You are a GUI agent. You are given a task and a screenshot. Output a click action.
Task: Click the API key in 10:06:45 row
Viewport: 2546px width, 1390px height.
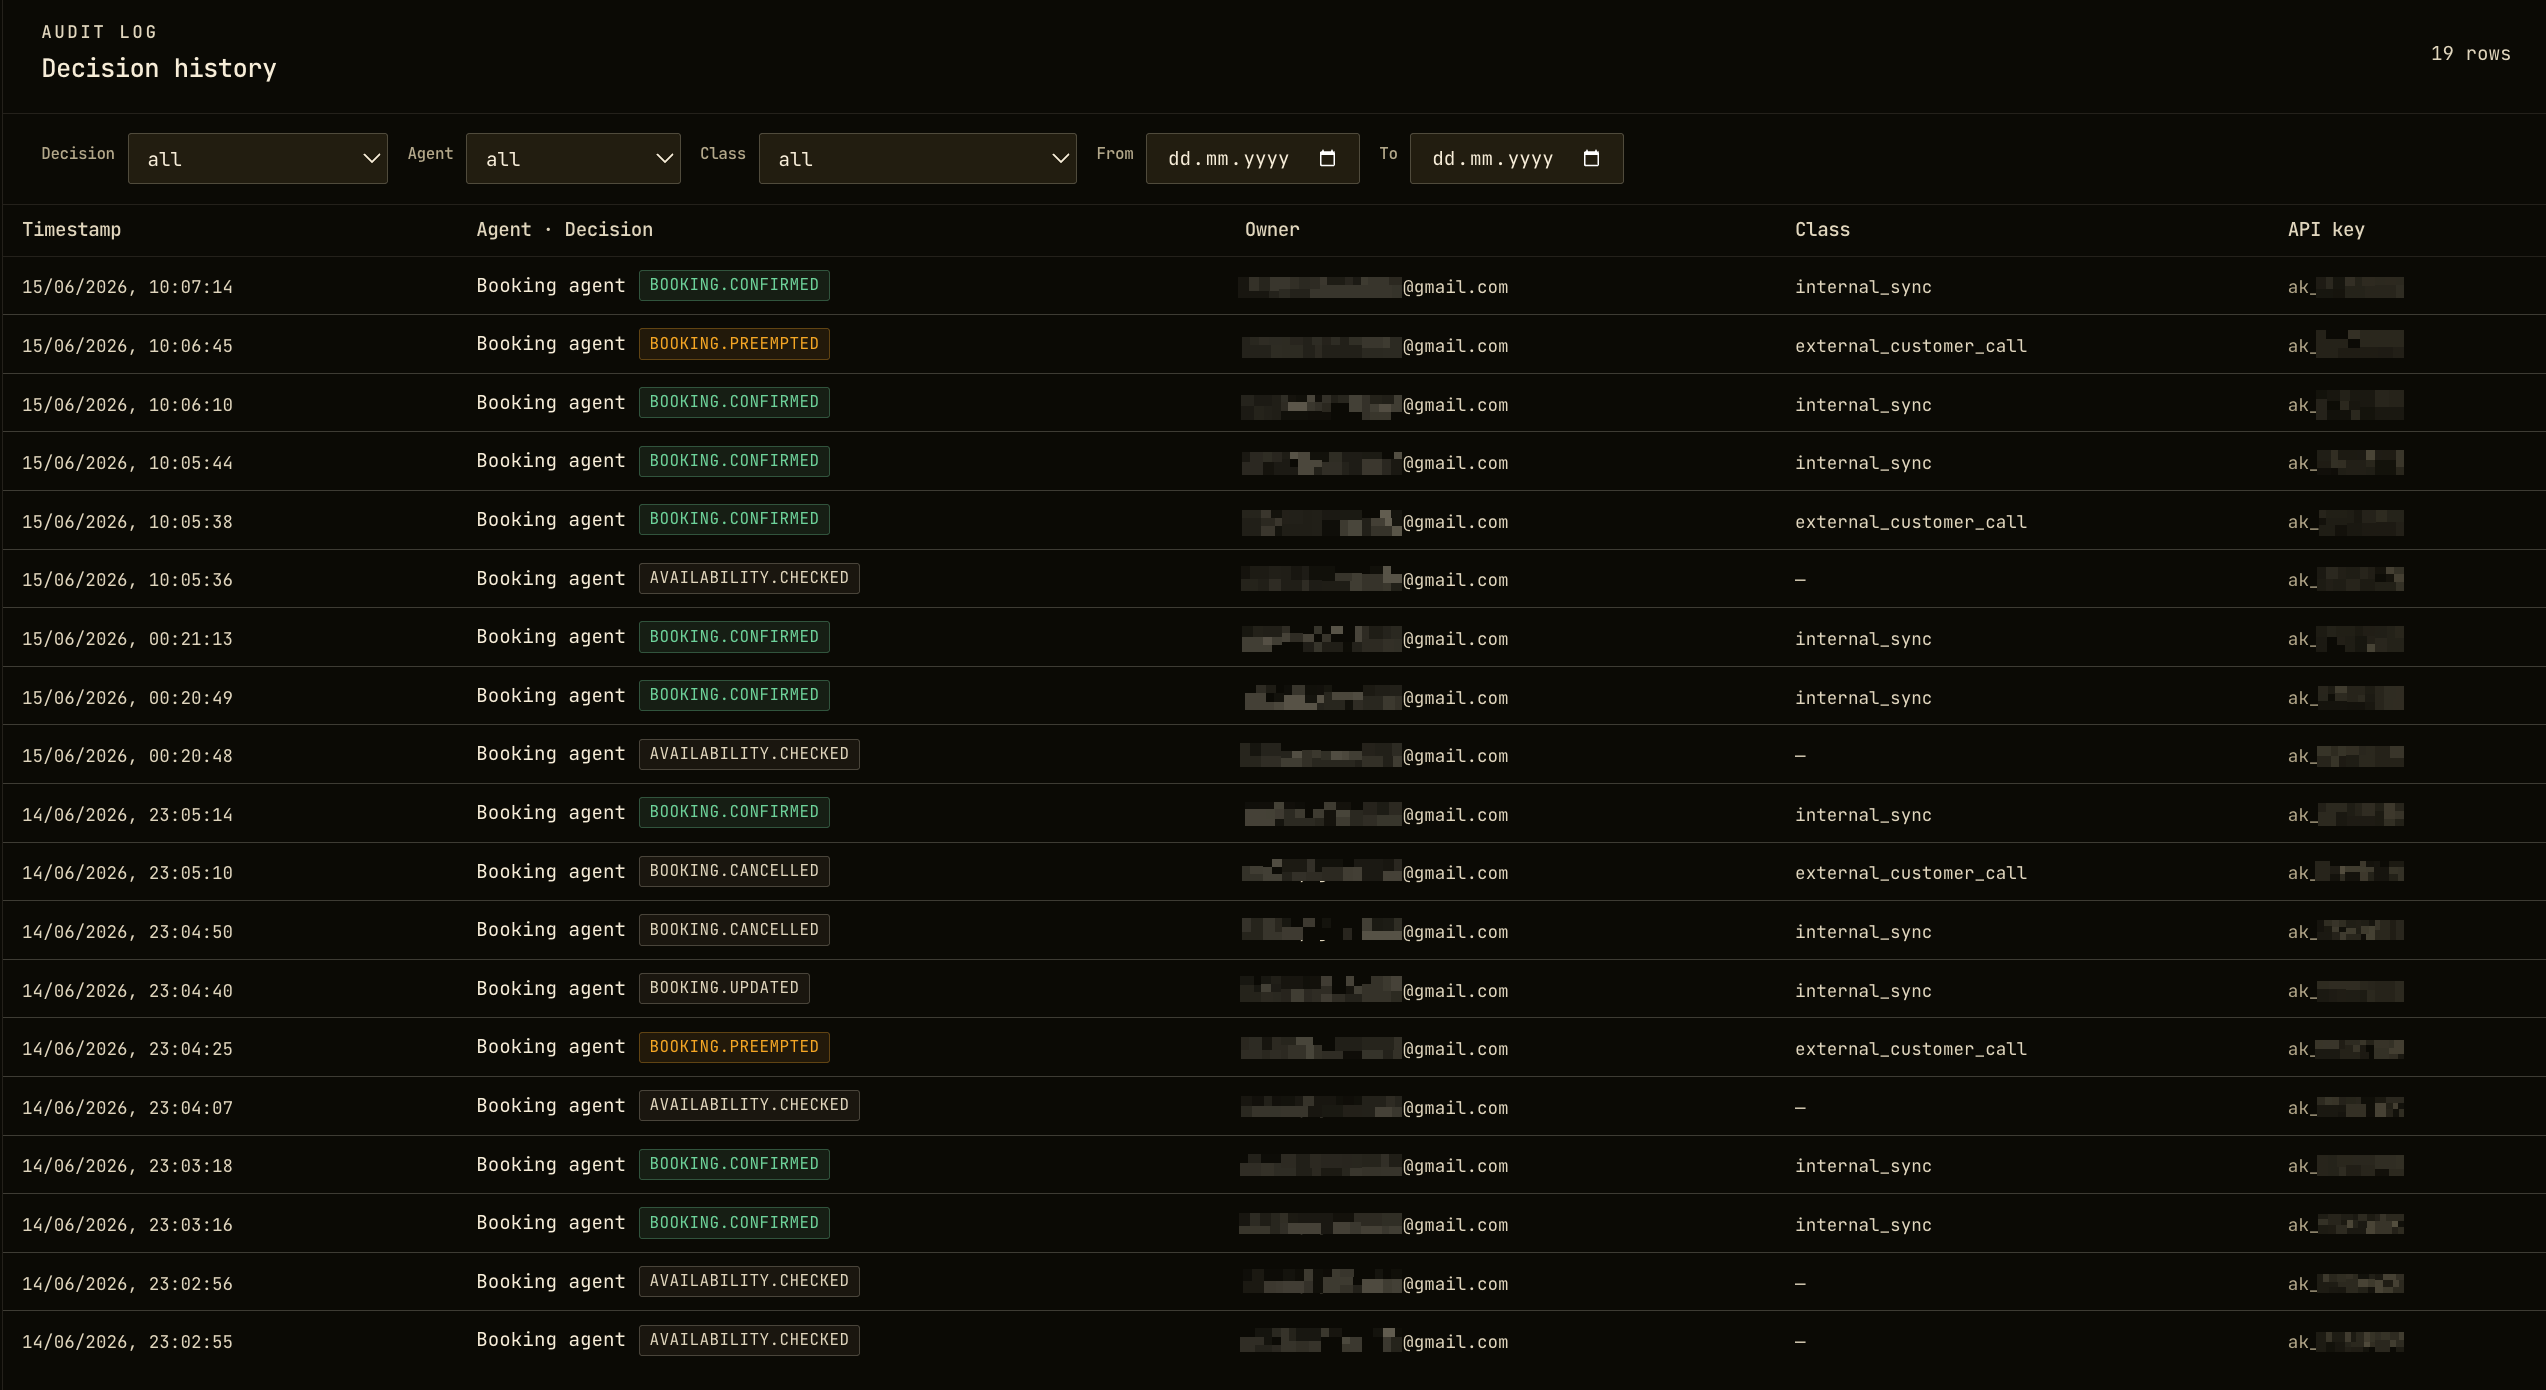point(2345,345)
